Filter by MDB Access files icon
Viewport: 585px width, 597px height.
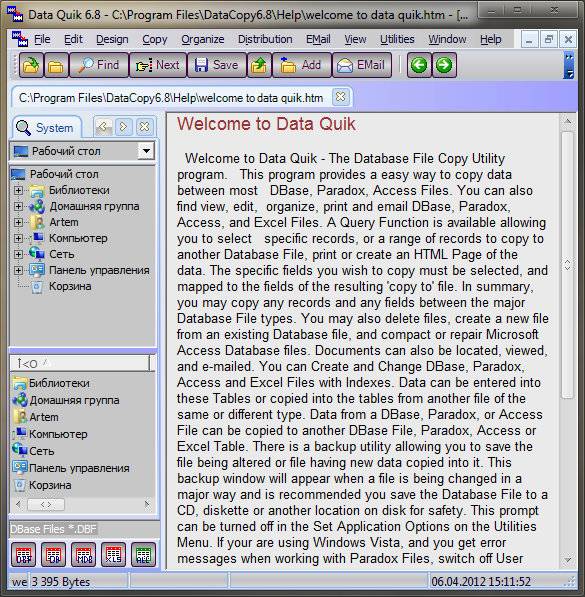coord(83,555)
